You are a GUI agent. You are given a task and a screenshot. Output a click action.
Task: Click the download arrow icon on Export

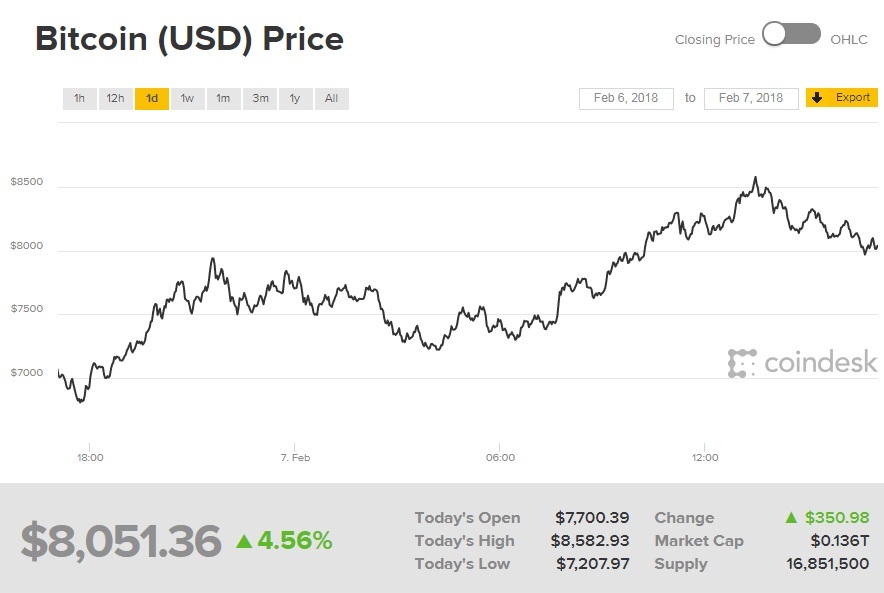[x=817, y=97]
